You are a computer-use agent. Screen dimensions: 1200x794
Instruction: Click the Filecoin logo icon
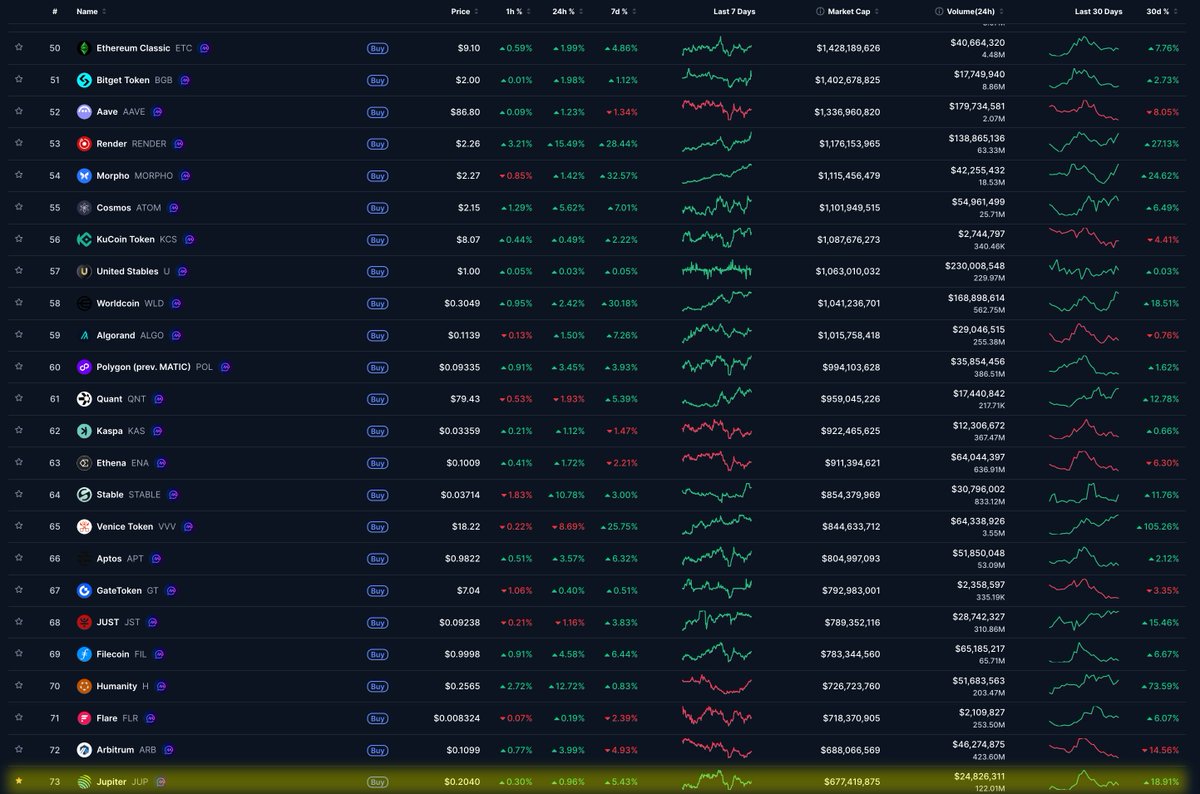pos(84,655)
